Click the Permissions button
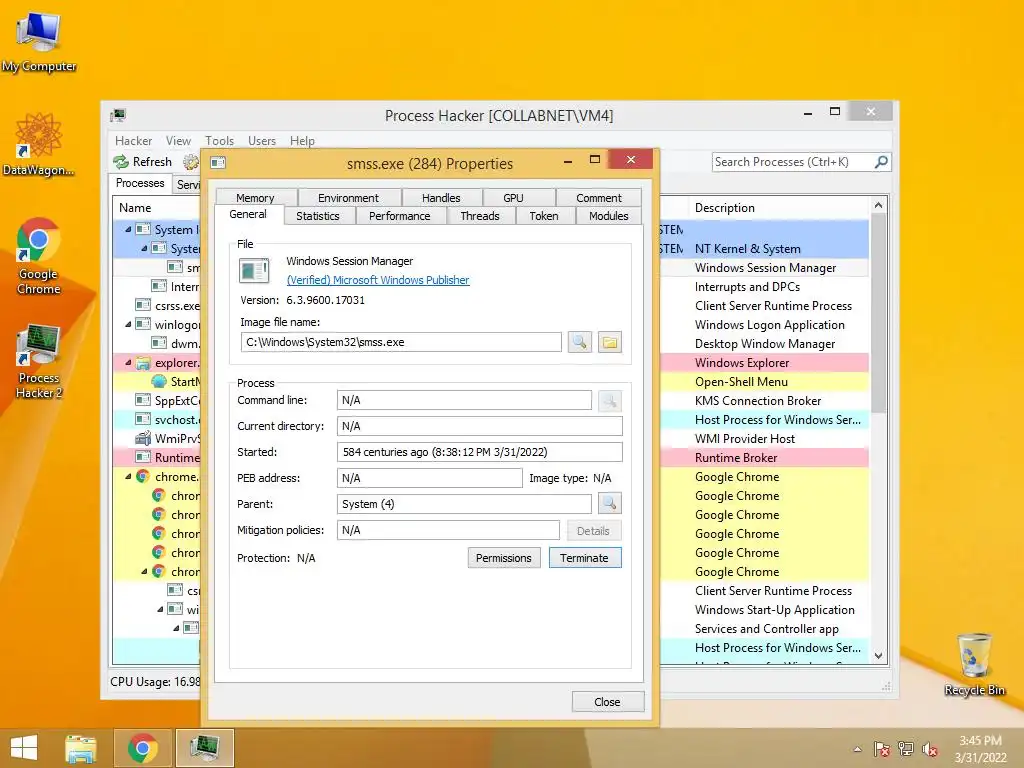Screen dimensions: 1024x768 pos(504,558)
